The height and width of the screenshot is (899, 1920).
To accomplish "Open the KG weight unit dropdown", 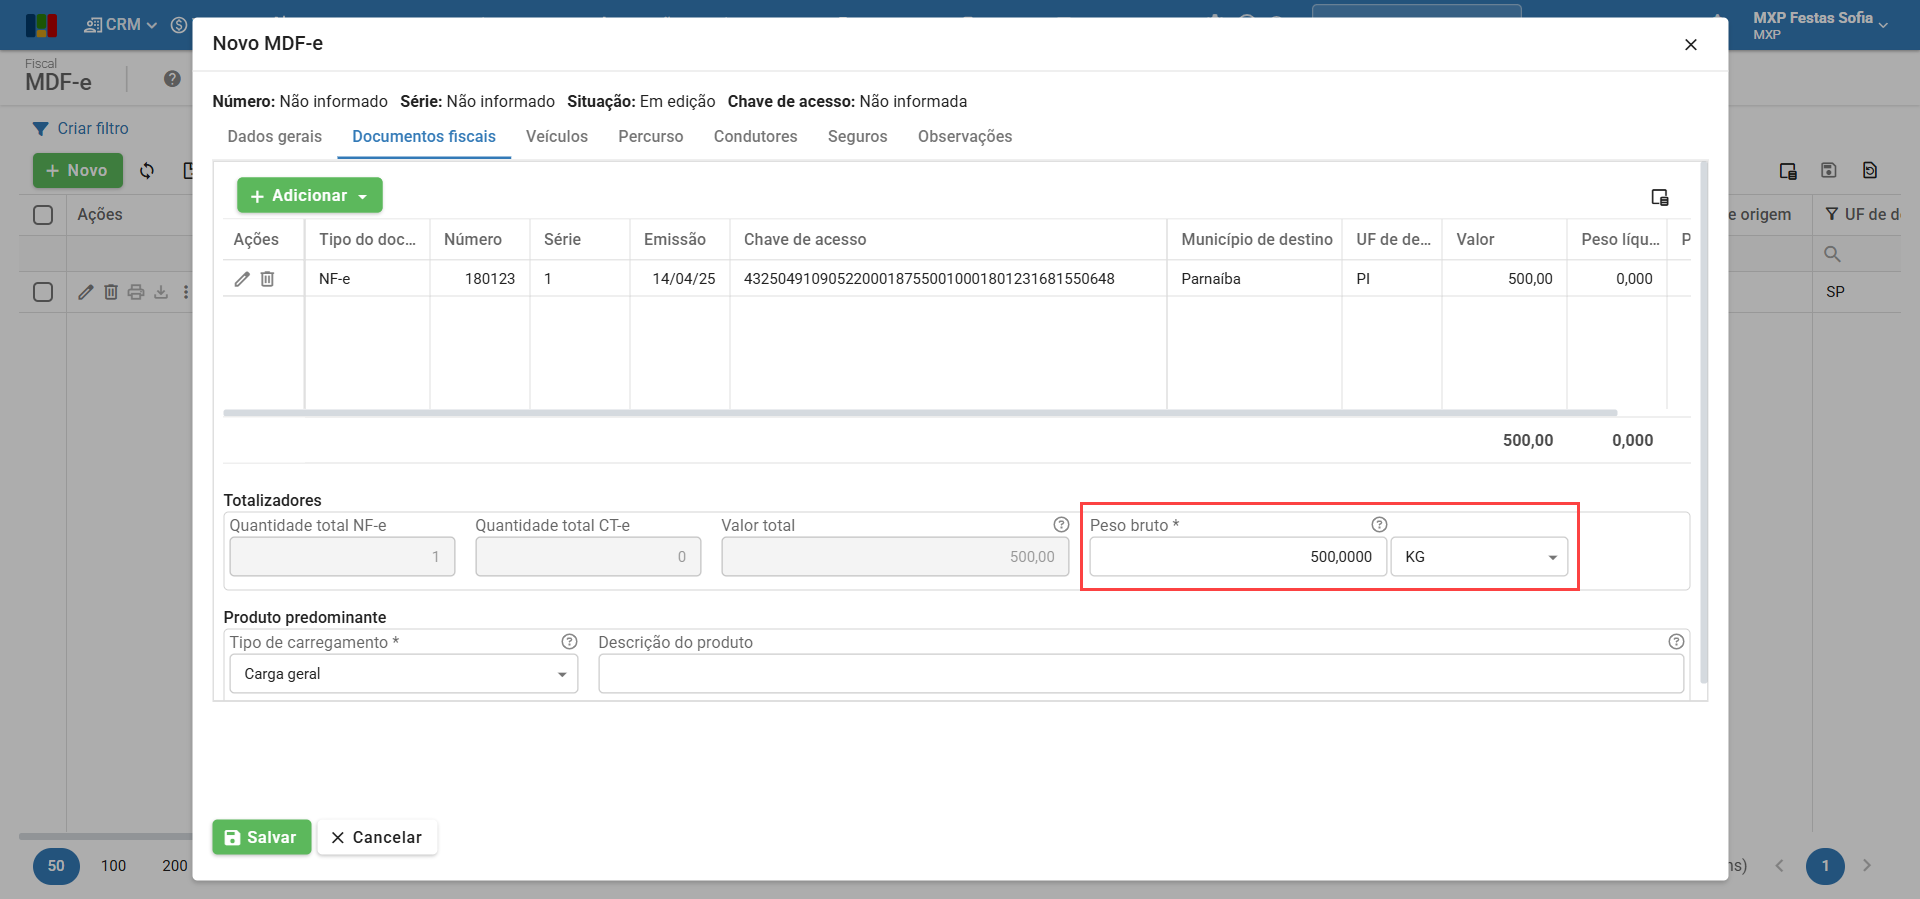I will point(1478,557).
